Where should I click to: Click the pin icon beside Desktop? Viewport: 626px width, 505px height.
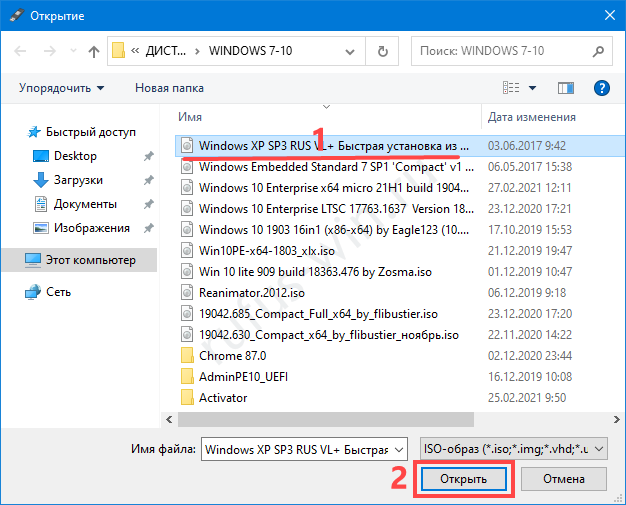[x=149, y=156]
